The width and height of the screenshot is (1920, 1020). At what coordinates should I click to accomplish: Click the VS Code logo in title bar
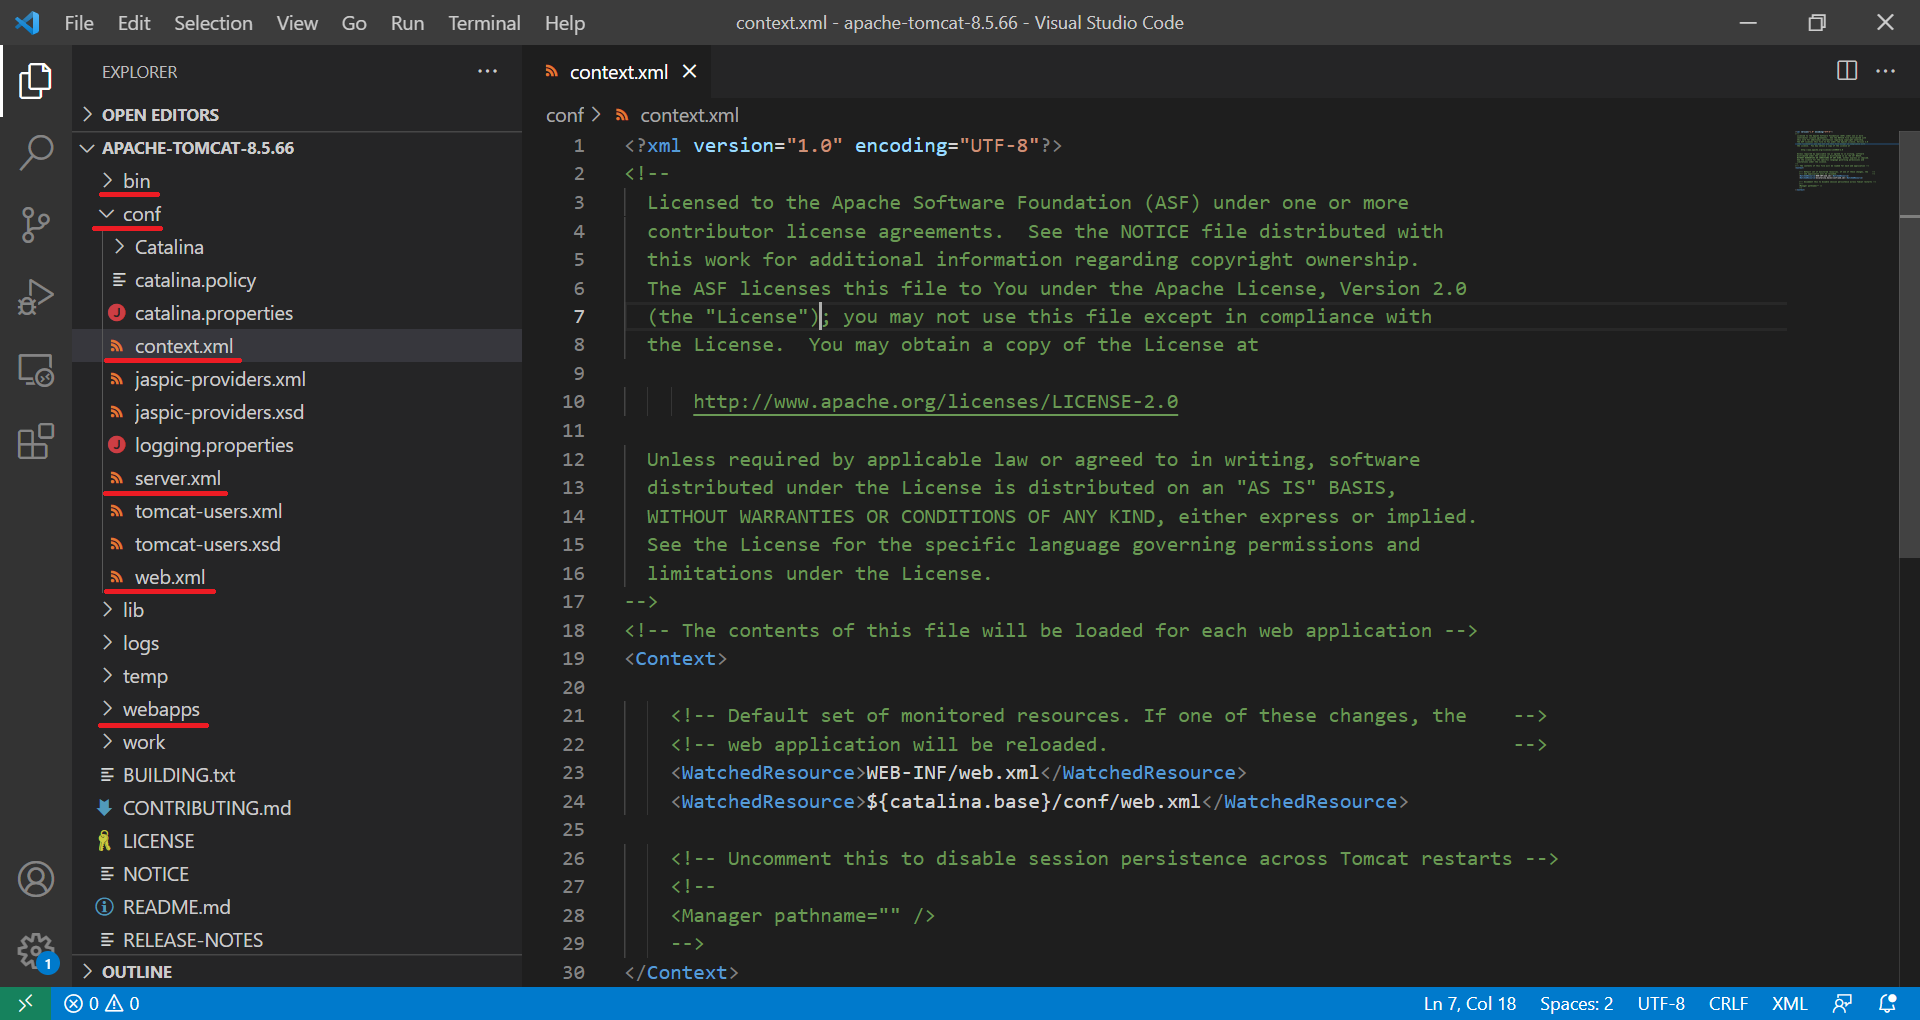[x=27, y=22]
